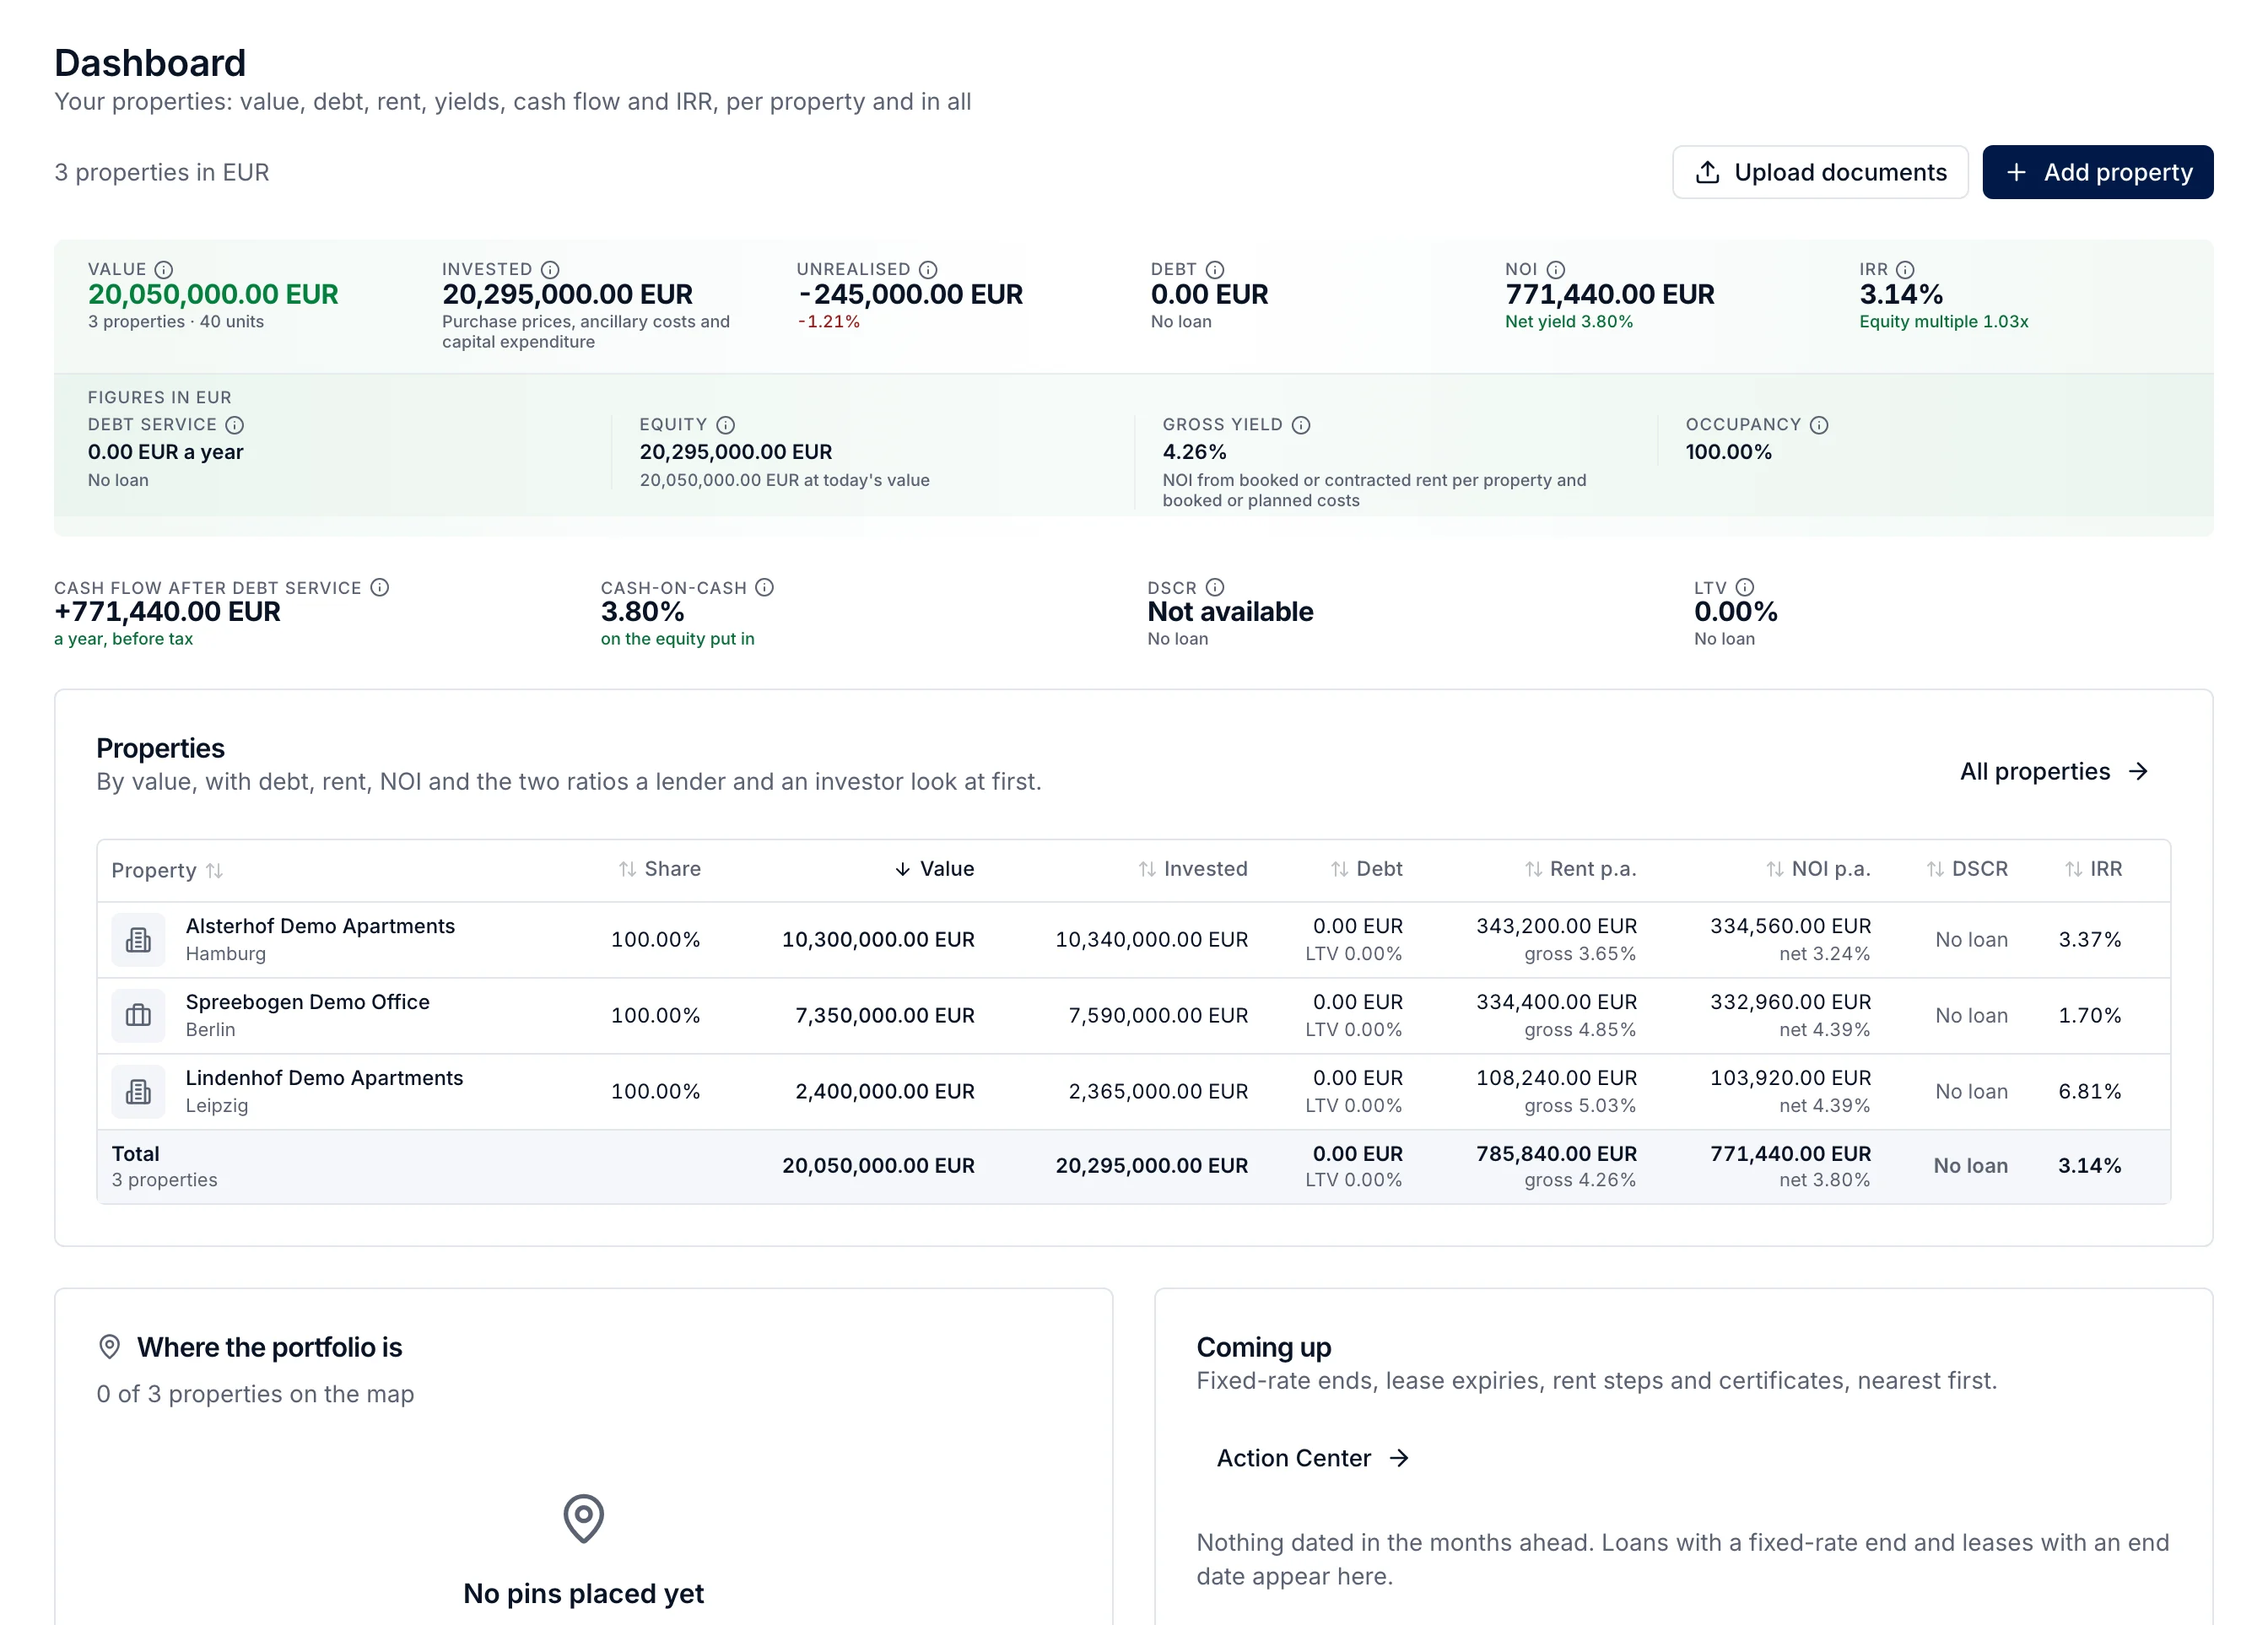The width and height of the screenshot is (2268, 1625).
Task: Click the info icon next to NOI
Action: (x=1556, y=270)
